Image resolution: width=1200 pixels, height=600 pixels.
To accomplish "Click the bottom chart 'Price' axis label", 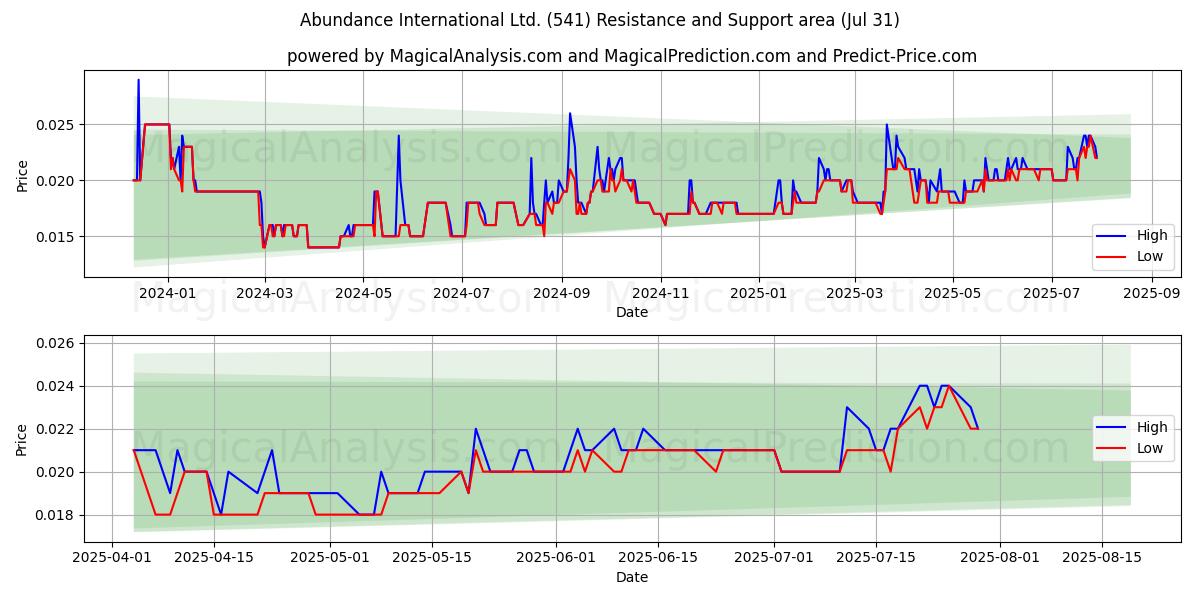I will tap(23, 438).
